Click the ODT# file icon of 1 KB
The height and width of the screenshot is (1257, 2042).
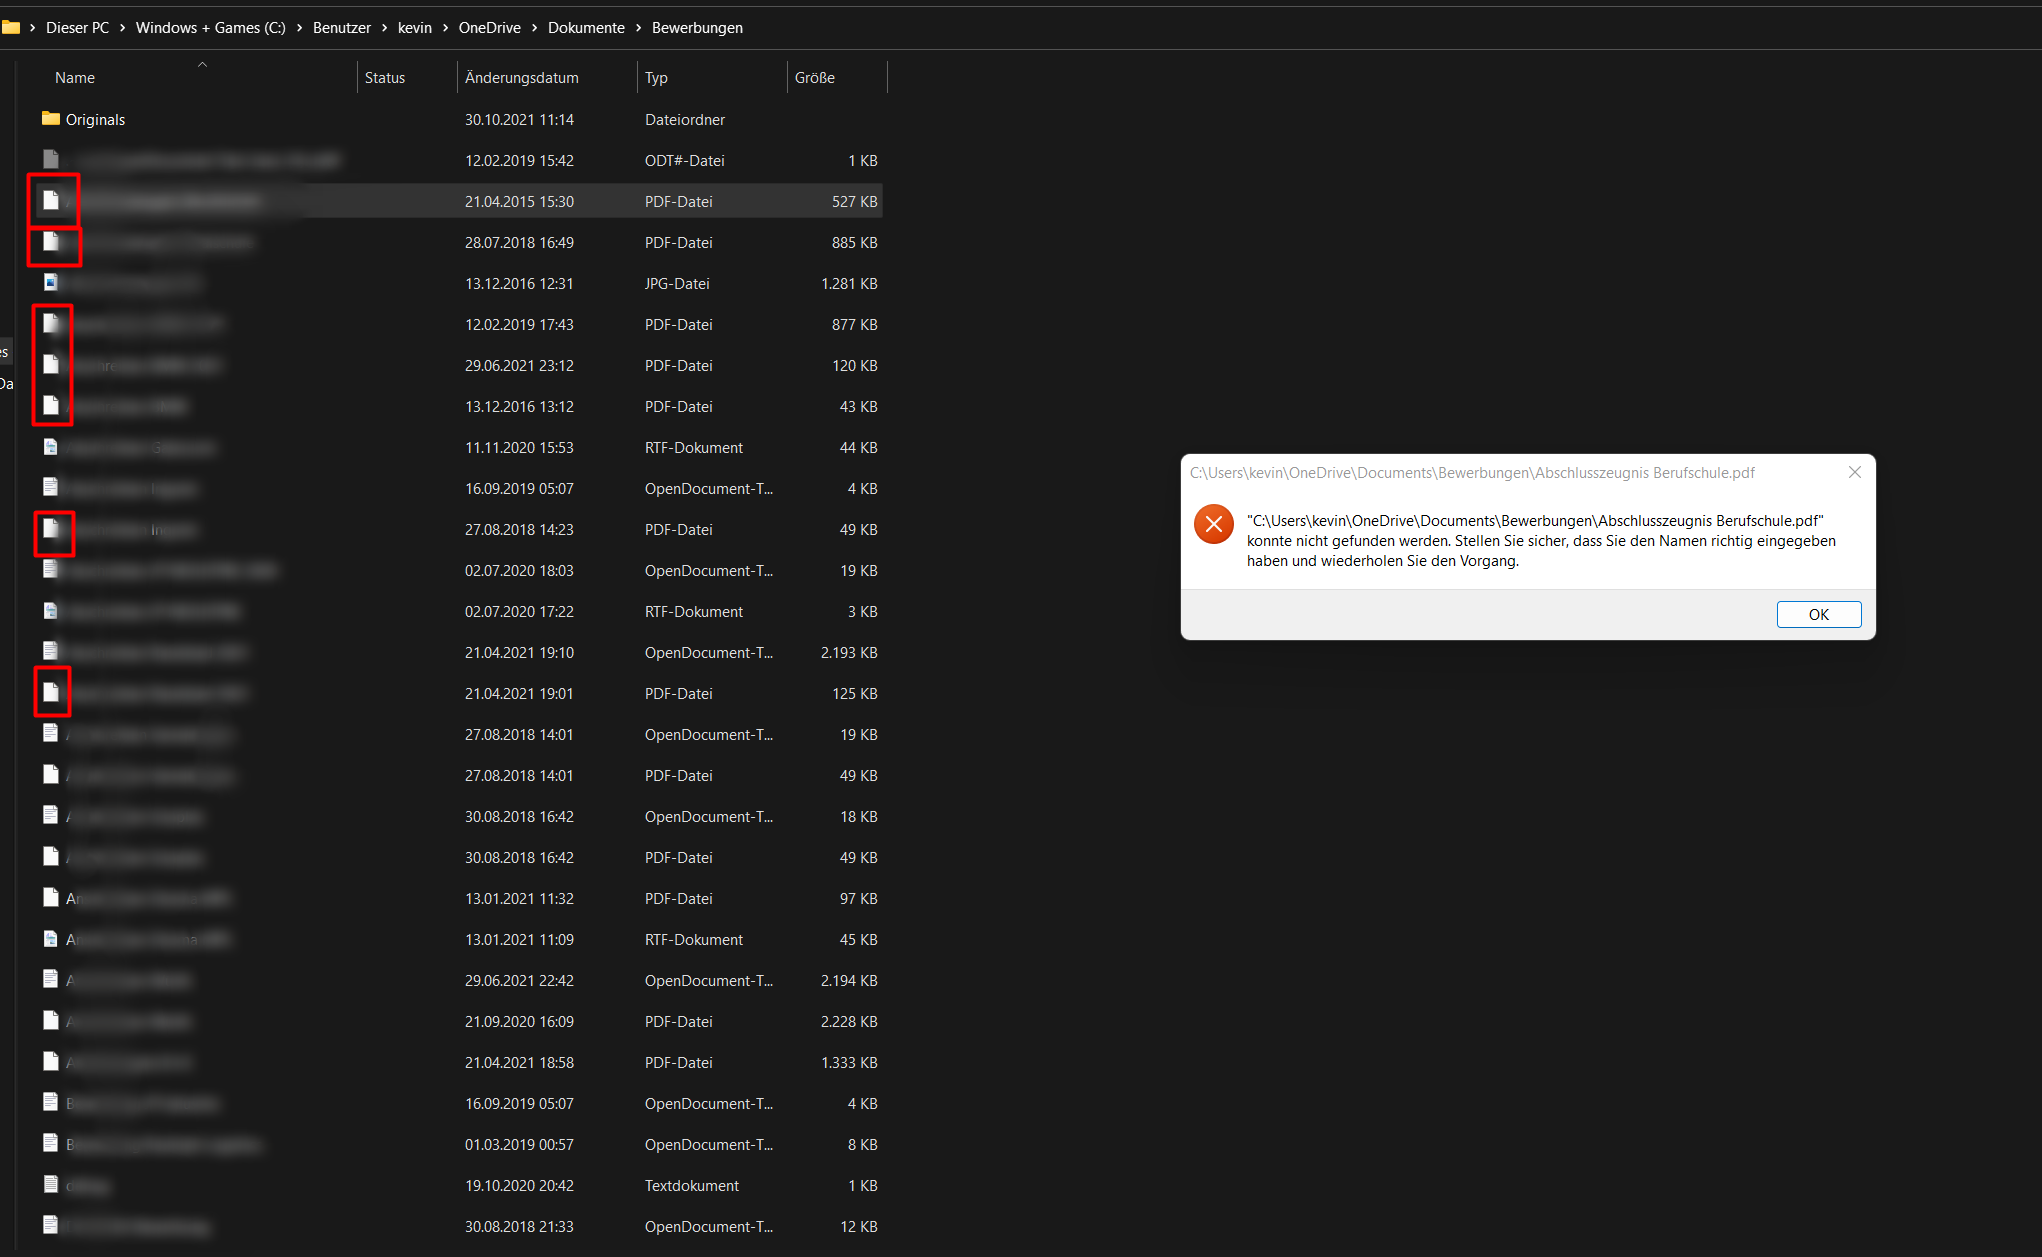coord(51,160)
